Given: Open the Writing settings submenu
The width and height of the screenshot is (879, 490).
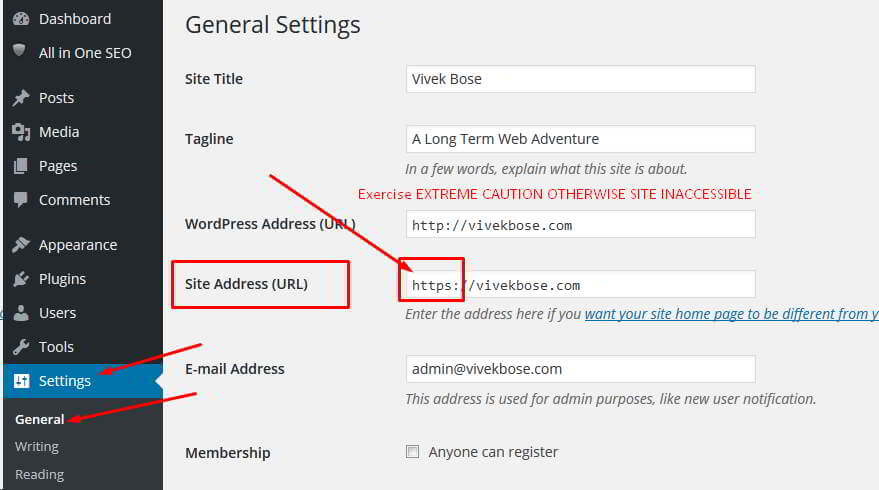Looking at the screenshot, I should click(x=37, y=446).
